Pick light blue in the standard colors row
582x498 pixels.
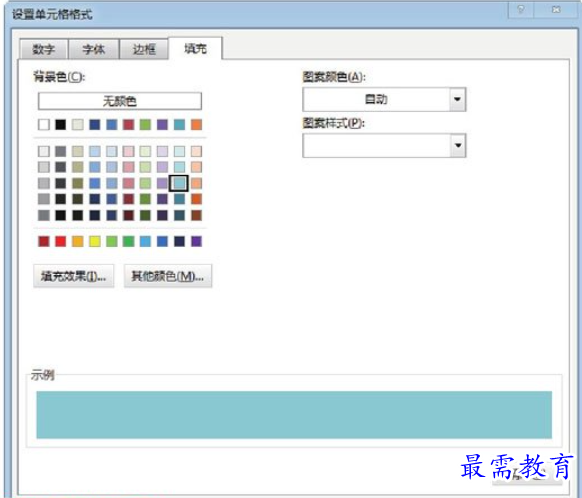point(146,241)
